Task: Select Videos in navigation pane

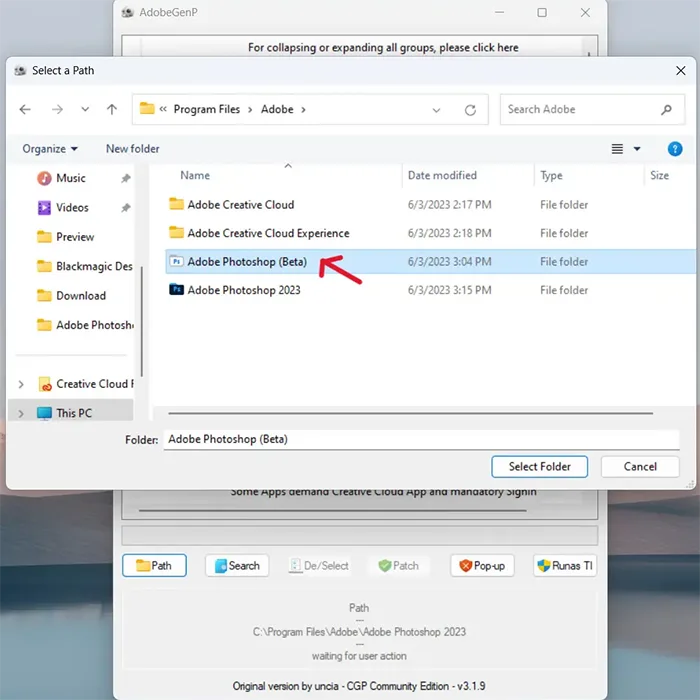Action: [x=72, y=208]
